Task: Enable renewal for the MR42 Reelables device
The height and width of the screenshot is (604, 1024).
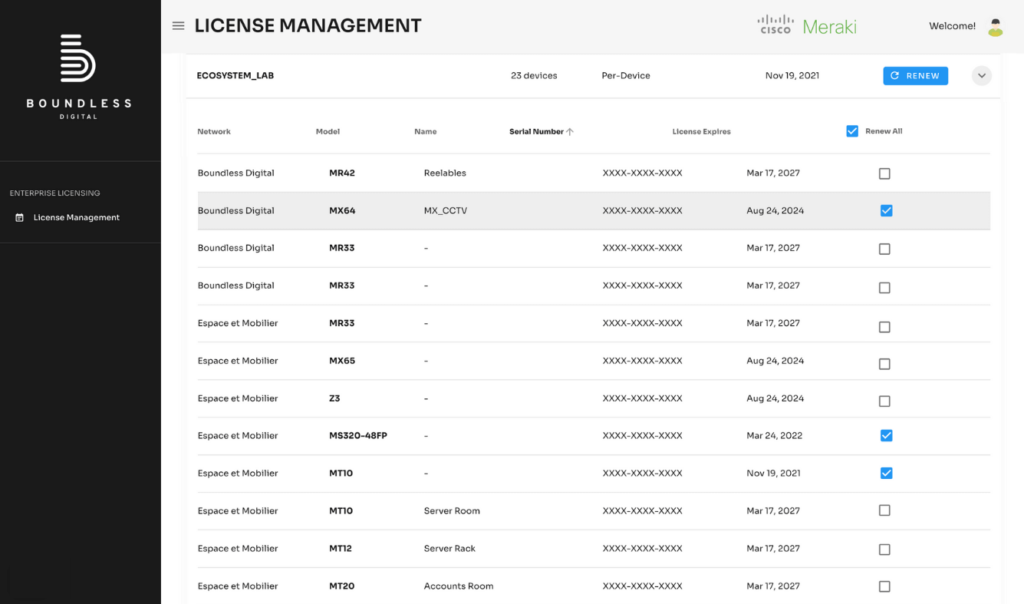Action: [x=884, y=173]
